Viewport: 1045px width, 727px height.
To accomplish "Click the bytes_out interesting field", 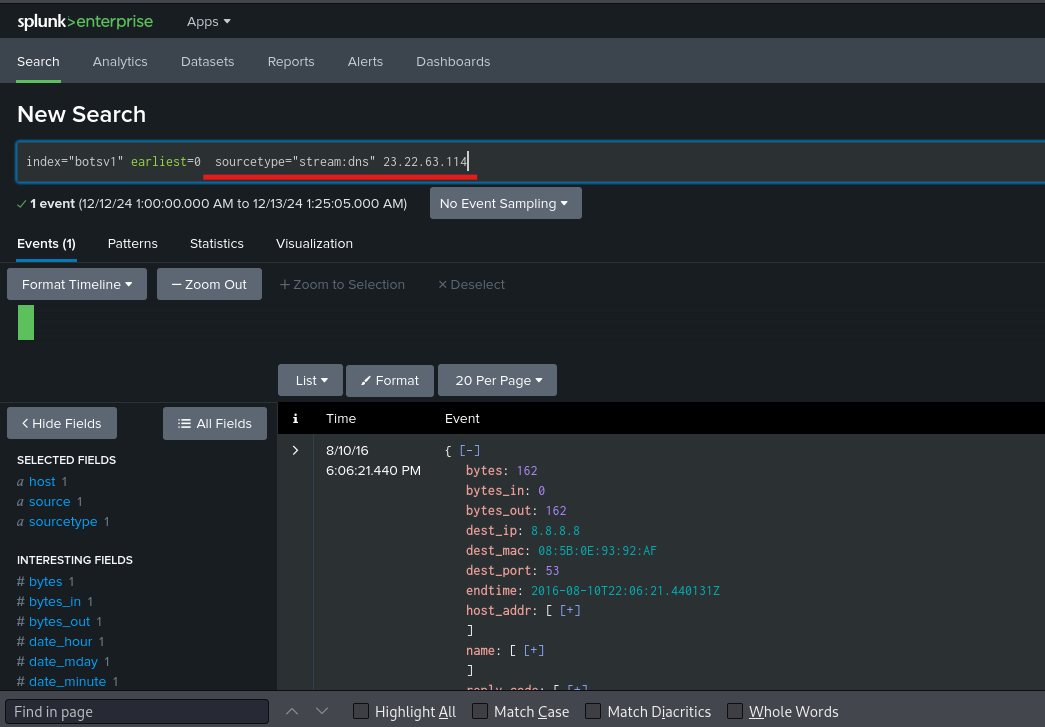I will tap(59, 622).
